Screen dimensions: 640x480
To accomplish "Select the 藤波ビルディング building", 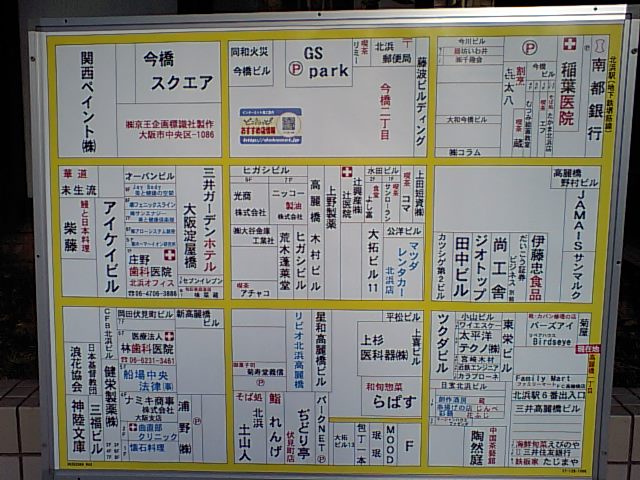I will pyautogui.click(x=421, y=100).
